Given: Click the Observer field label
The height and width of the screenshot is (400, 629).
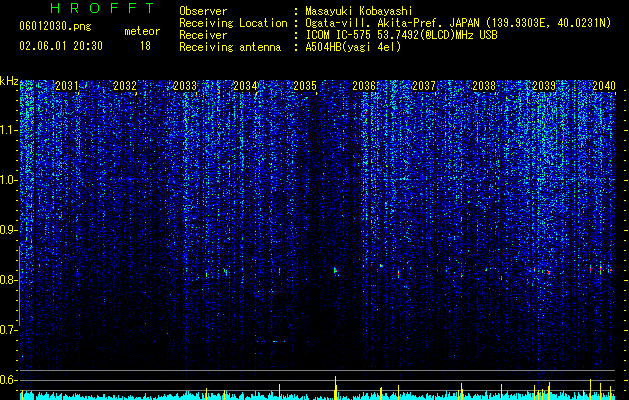Looking at the screenshot, I should click(203, 11).
